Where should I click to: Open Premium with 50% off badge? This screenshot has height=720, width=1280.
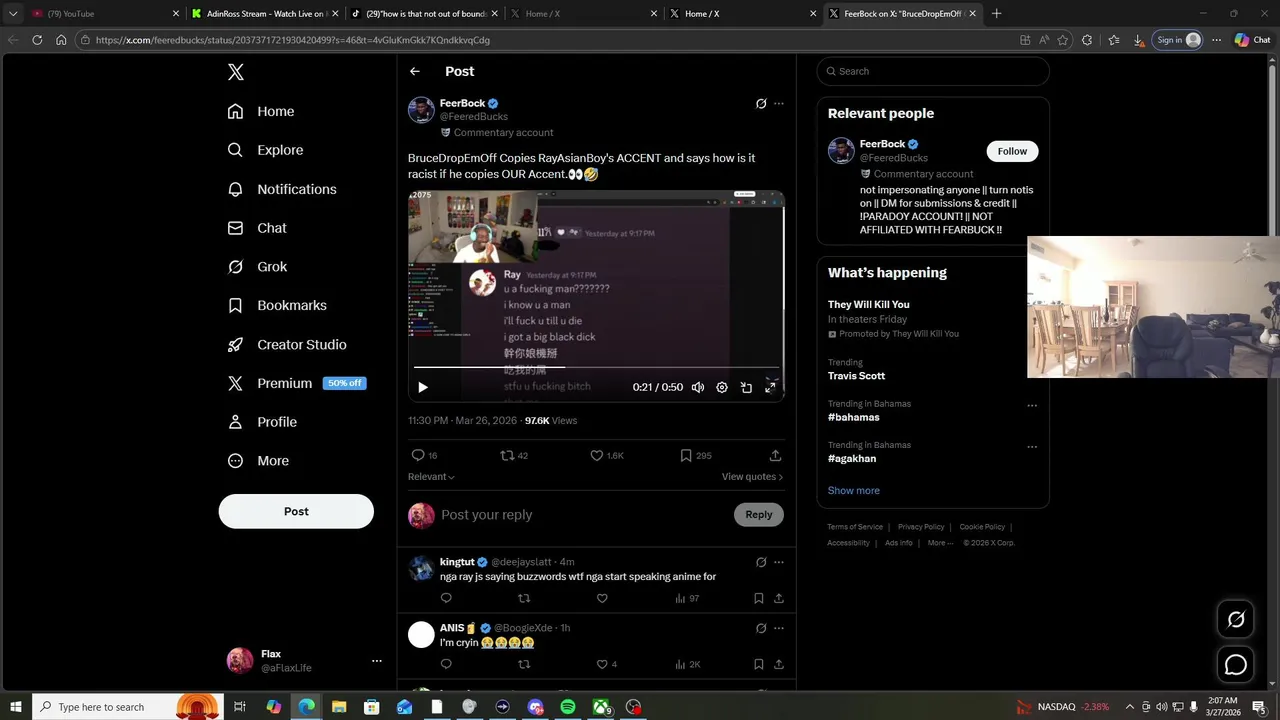coord(296,383)
